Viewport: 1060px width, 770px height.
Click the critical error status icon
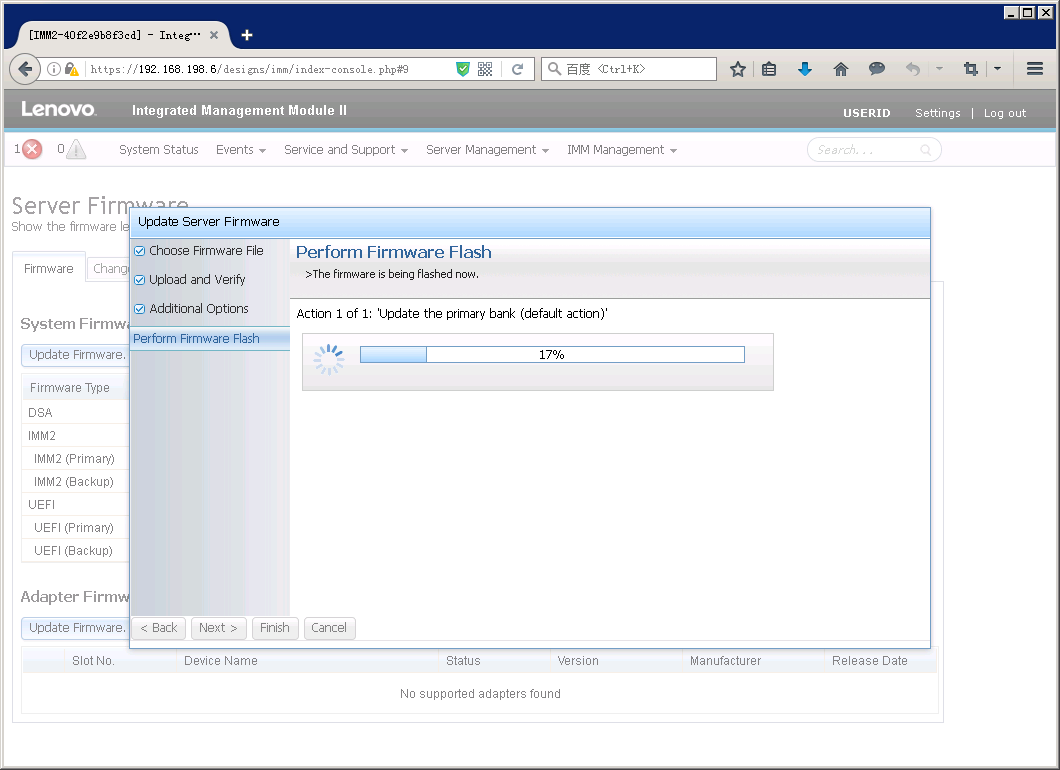click(32, 150)
